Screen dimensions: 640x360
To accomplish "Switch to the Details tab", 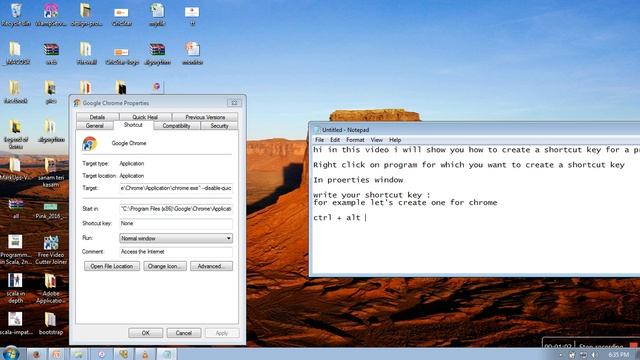I will point(97,117).
